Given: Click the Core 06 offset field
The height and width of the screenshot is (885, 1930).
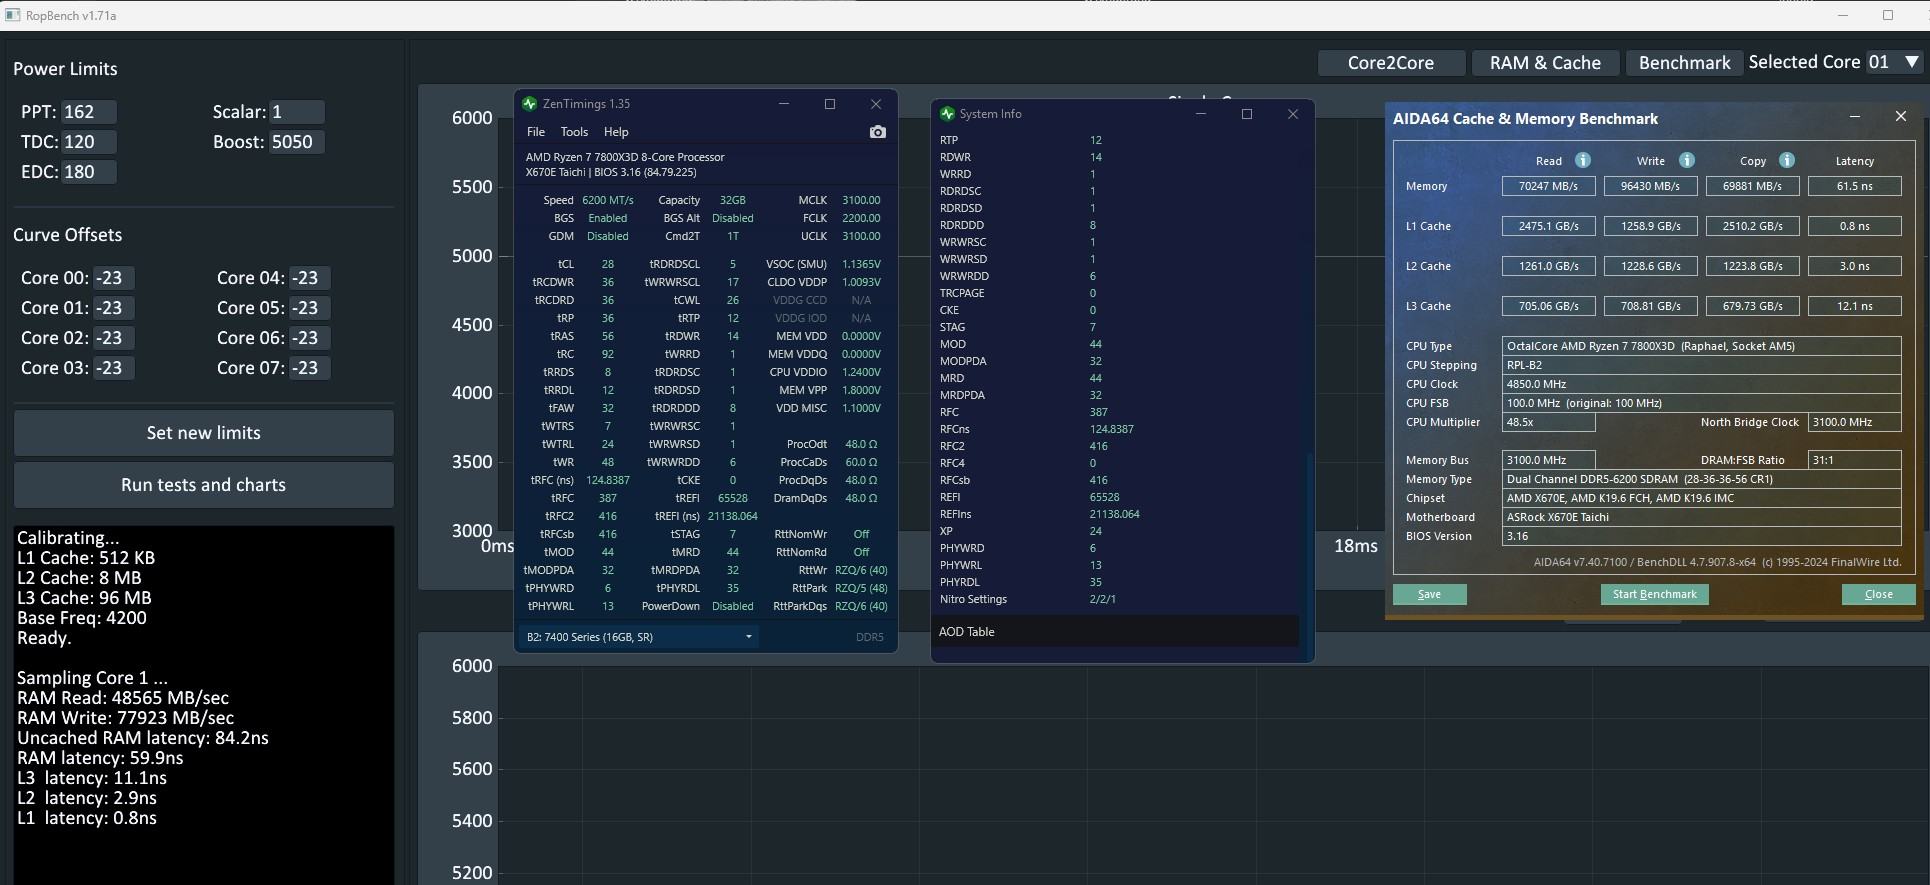Looking at the screenshot, I should click(x=309, y=338).
